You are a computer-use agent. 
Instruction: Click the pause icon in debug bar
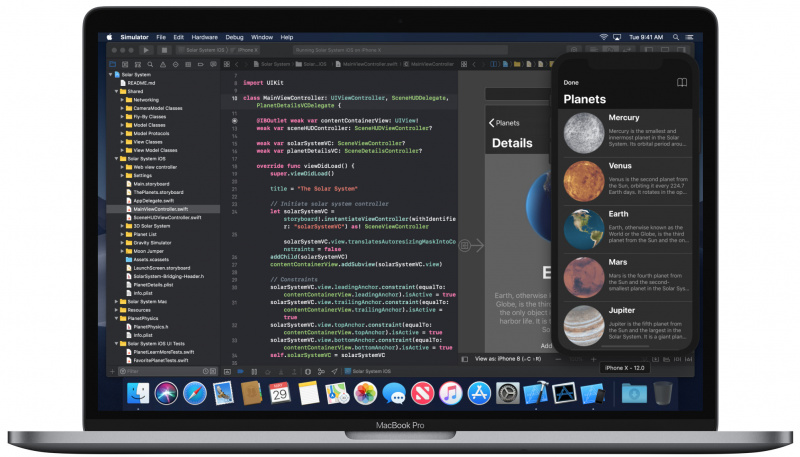point(254,371)
